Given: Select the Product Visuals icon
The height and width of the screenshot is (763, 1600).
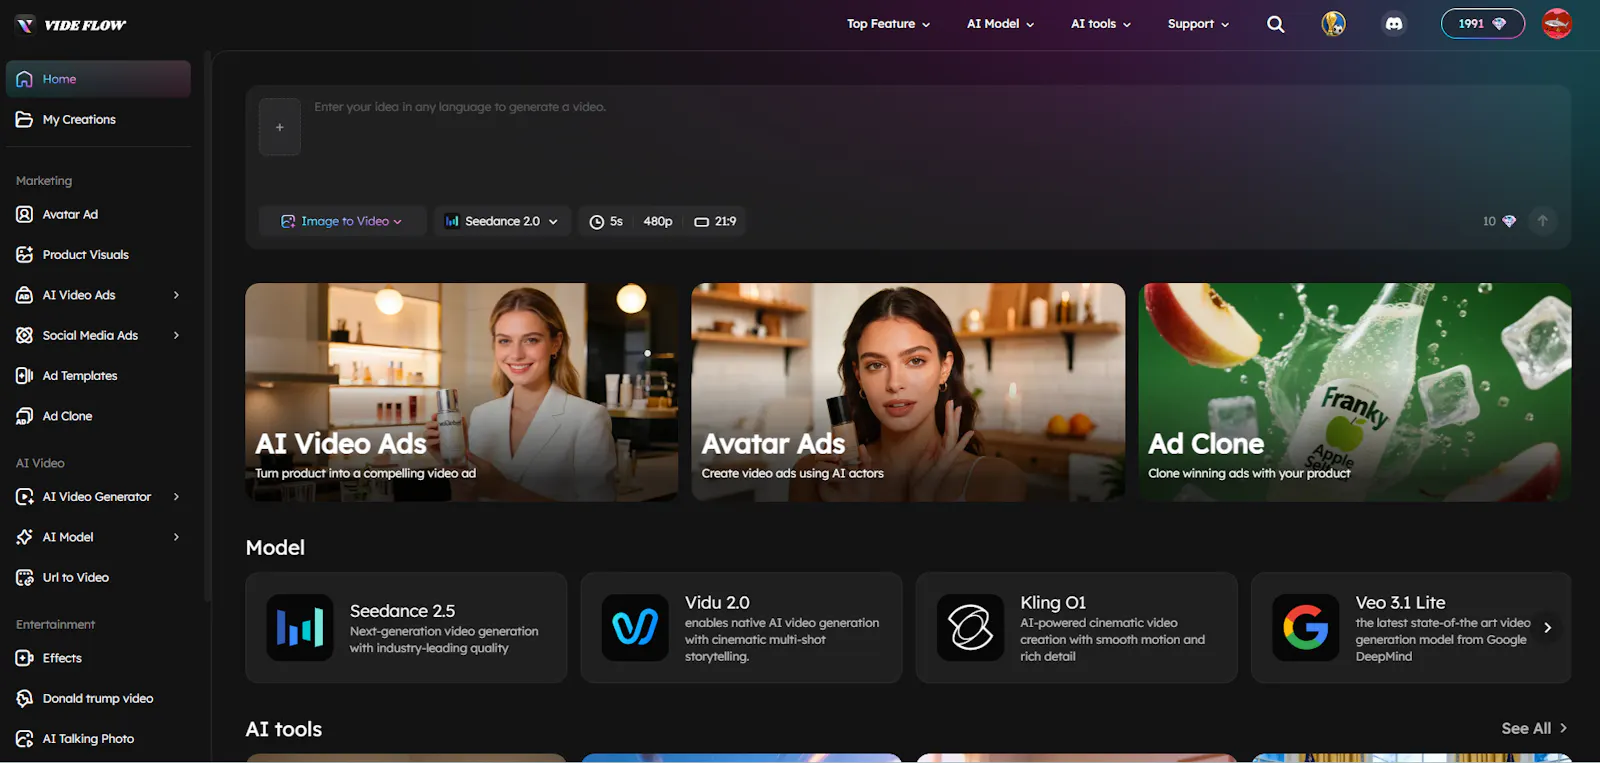Looking at the screenshot, I should [x=25, y=255].
